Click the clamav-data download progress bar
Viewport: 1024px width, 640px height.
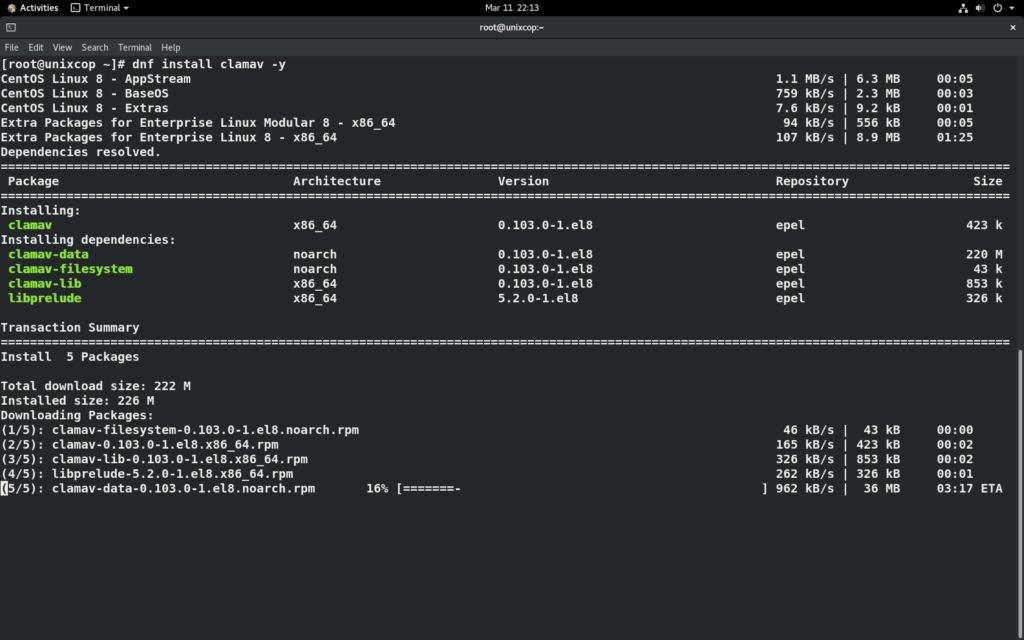[x=581, y=488]
